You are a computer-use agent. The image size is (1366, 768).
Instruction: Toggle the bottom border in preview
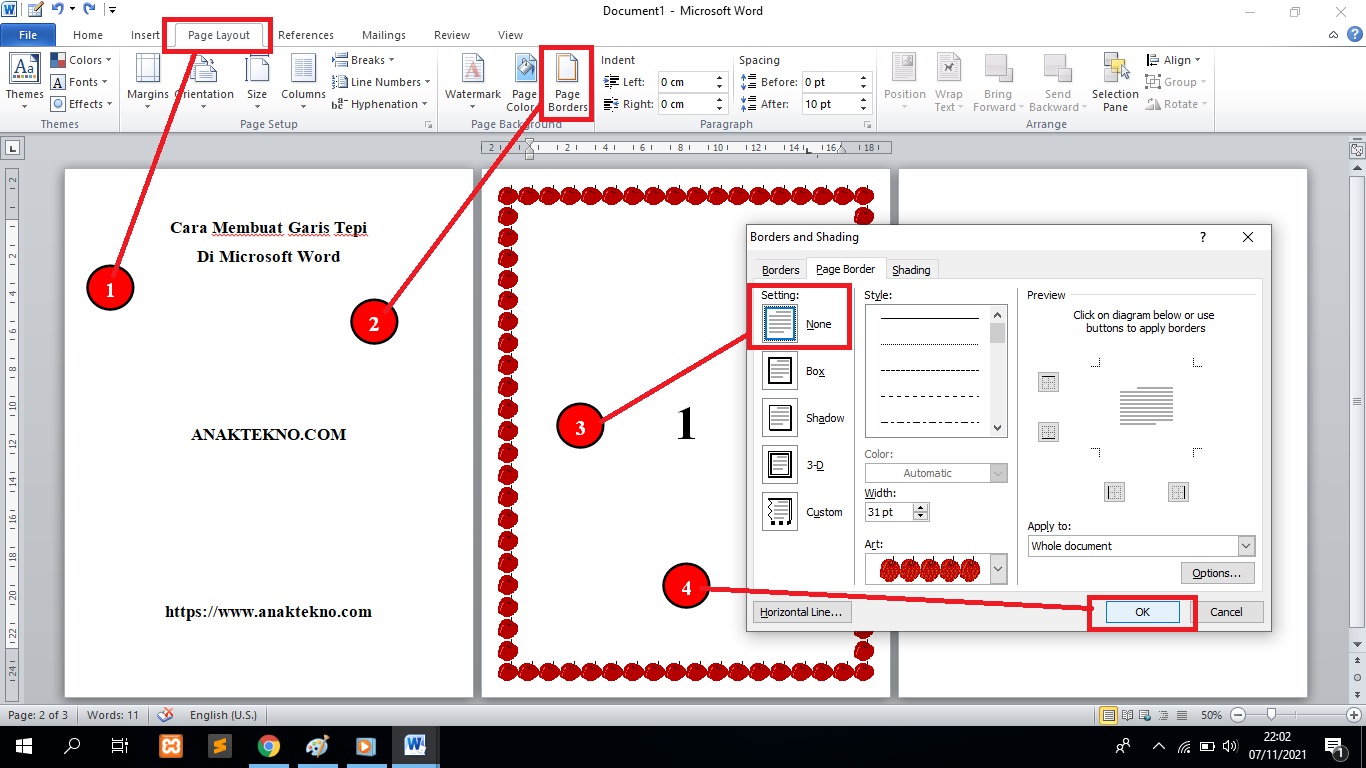pyautogui.click(x=1048, y=432)
